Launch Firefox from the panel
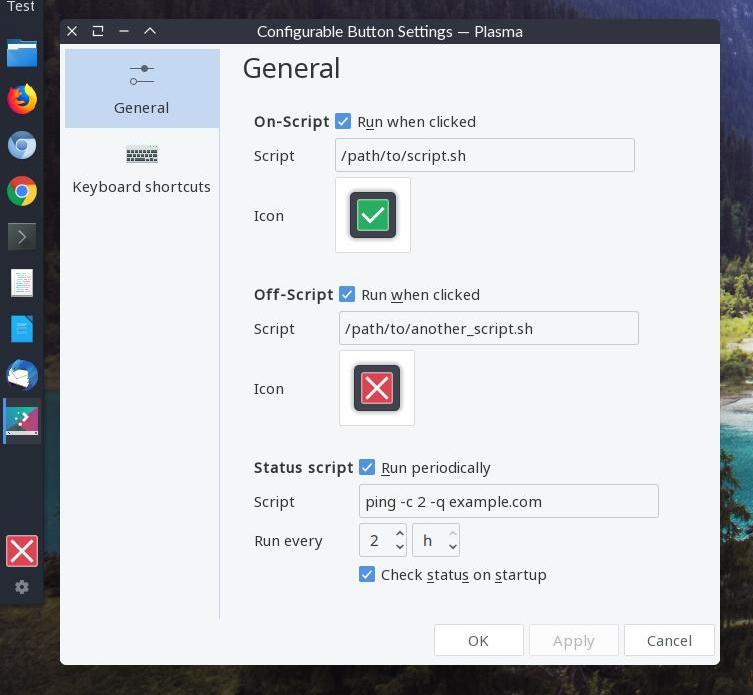The height and width of the screenshot is (695, 753). (22, 99)
